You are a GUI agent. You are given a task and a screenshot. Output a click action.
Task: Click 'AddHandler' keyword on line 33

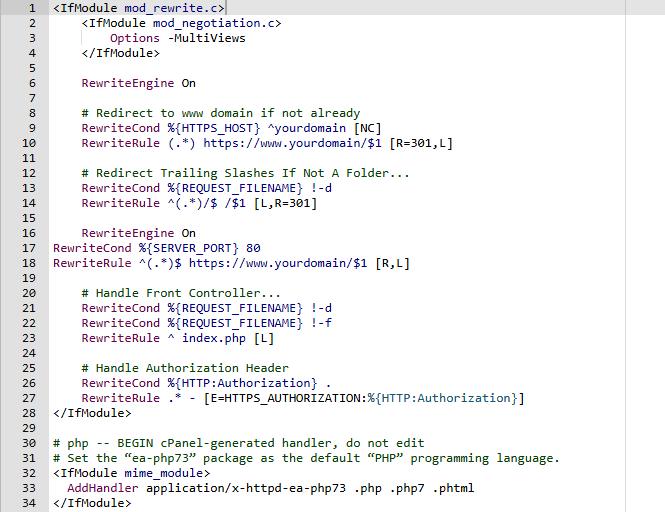tap(103, 488)
